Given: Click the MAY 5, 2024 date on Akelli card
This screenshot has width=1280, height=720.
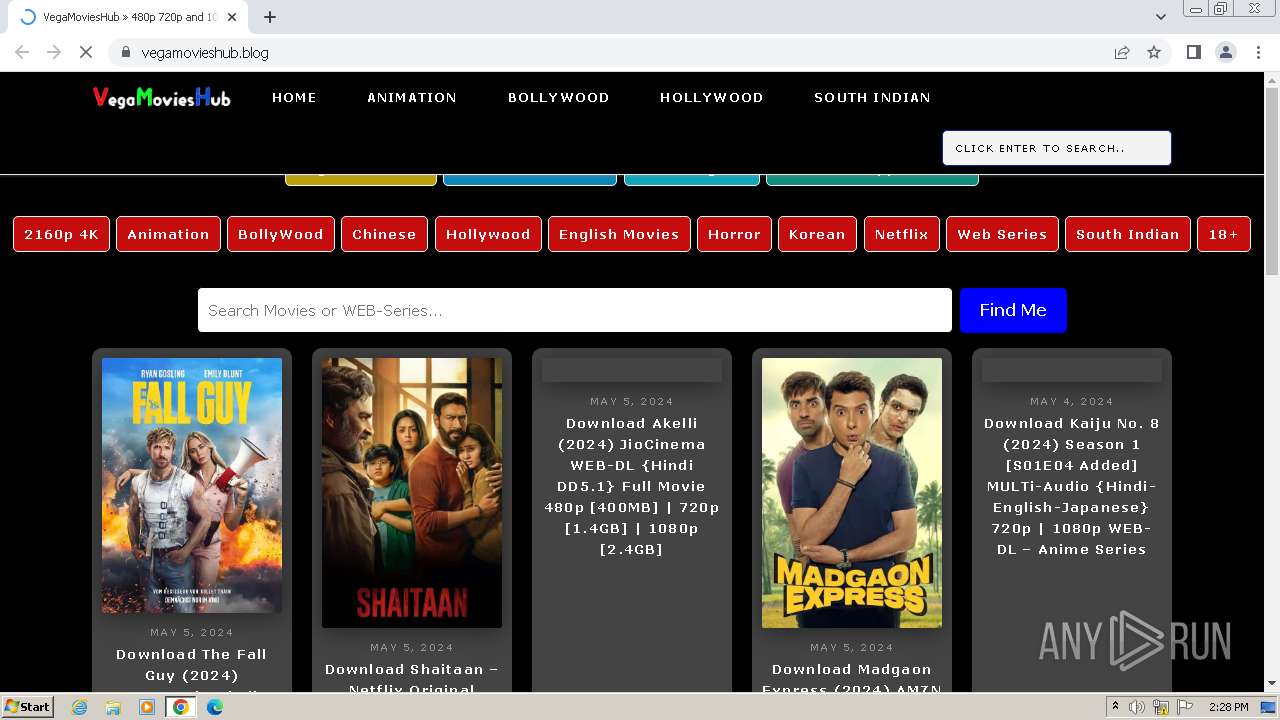Looking at the screenshot, I should point(632,401).
